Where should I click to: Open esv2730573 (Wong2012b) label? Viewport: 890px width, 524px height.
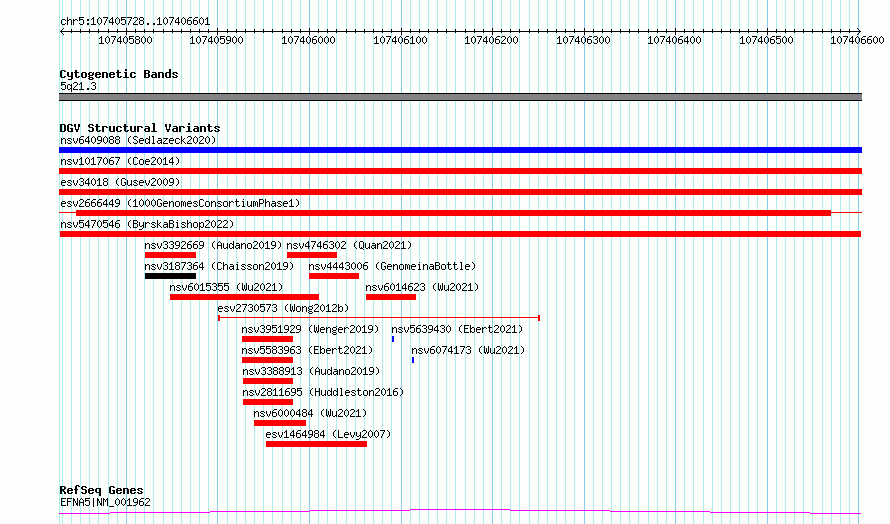[x=283, y=308]
